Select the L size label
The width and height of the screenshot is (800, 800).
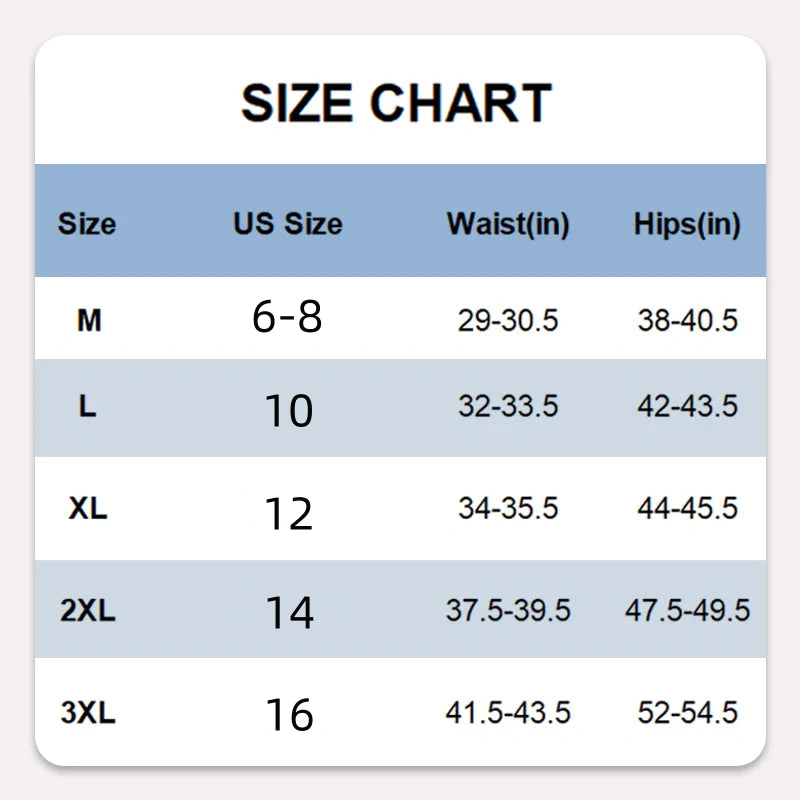click(x=88, y=407)
